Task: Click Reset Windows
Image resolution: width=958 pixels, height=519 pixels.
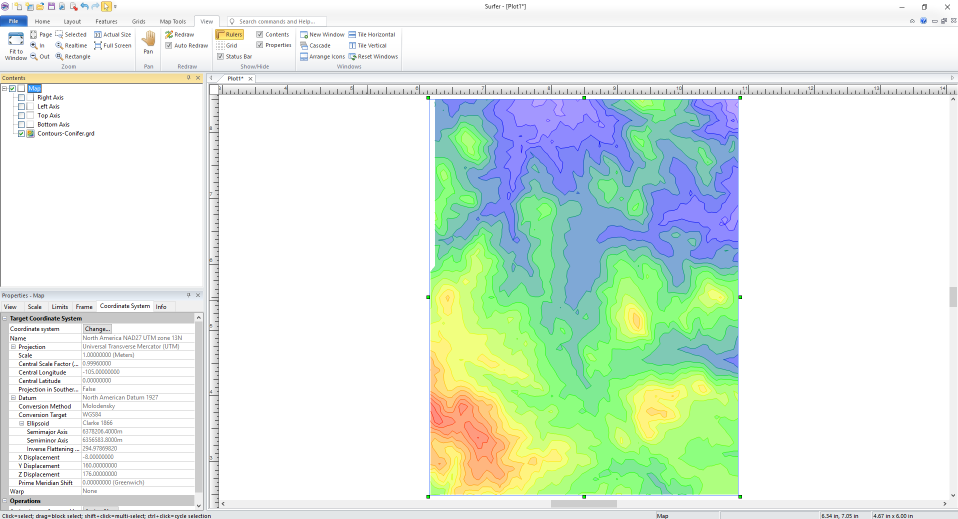Action: pyautogui.click(x=373, y=57)
